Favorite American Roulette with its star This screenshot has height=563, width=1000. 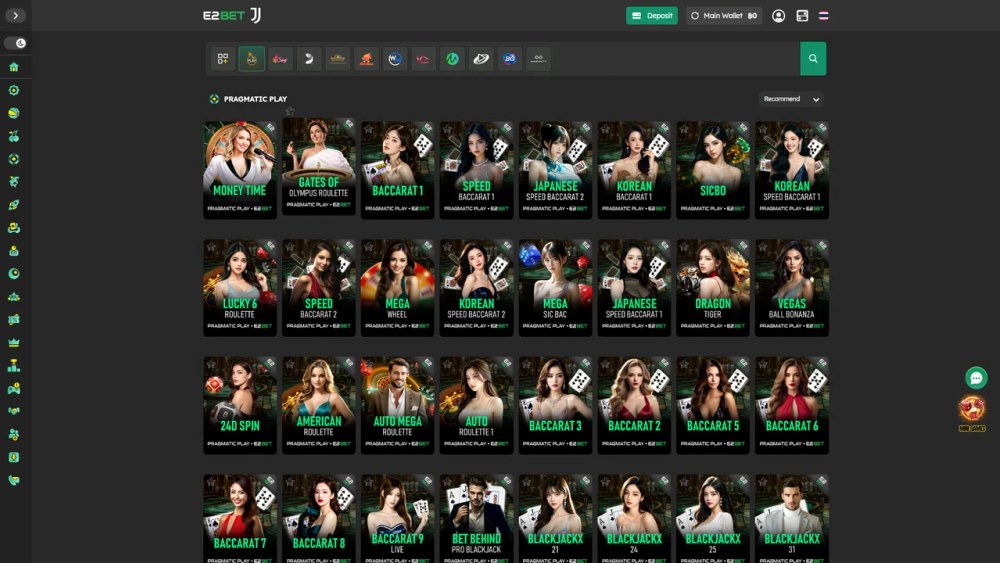[x=290, y=365]
